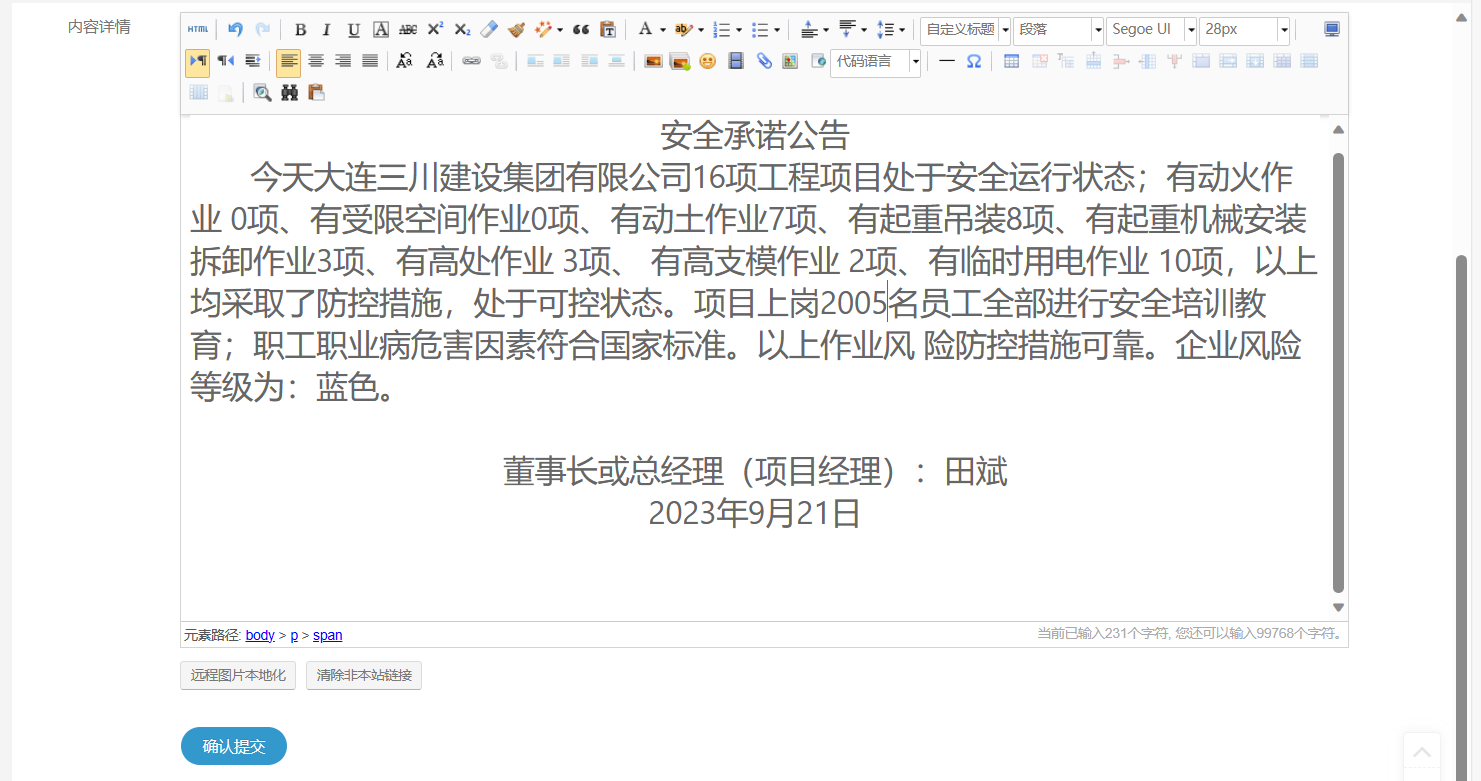The height and width of the screenshot is (781, 1481).
Task: Expand the line height options arrow
Action: pos(902,30)
